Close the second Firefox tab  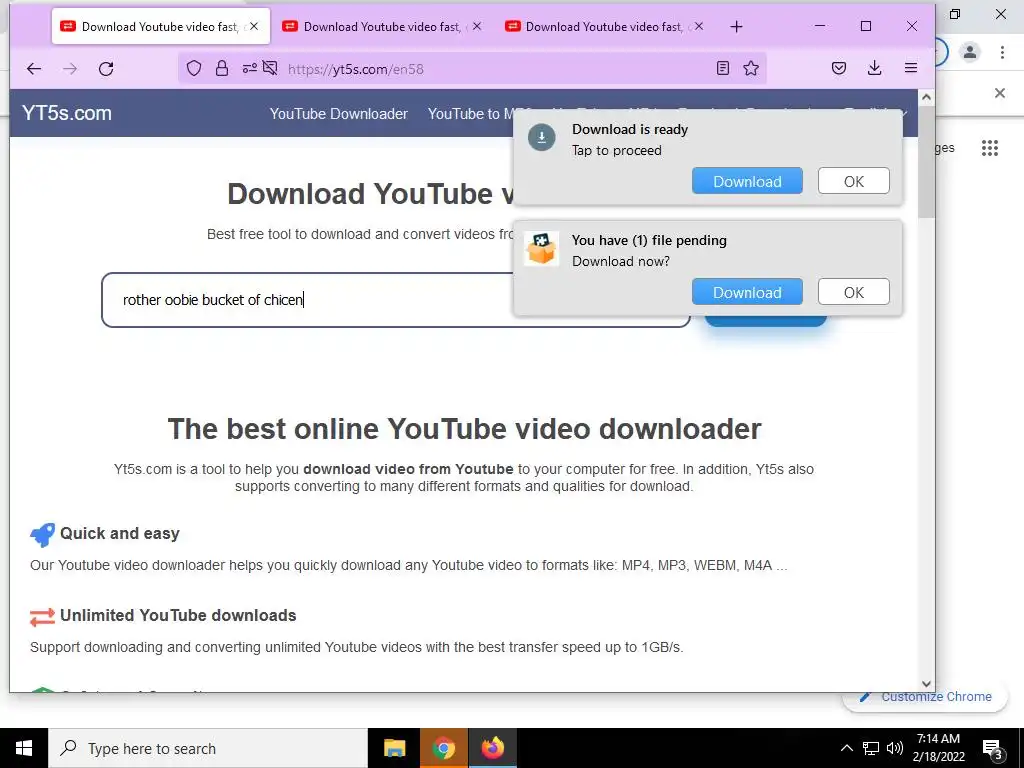click(477, 27)
